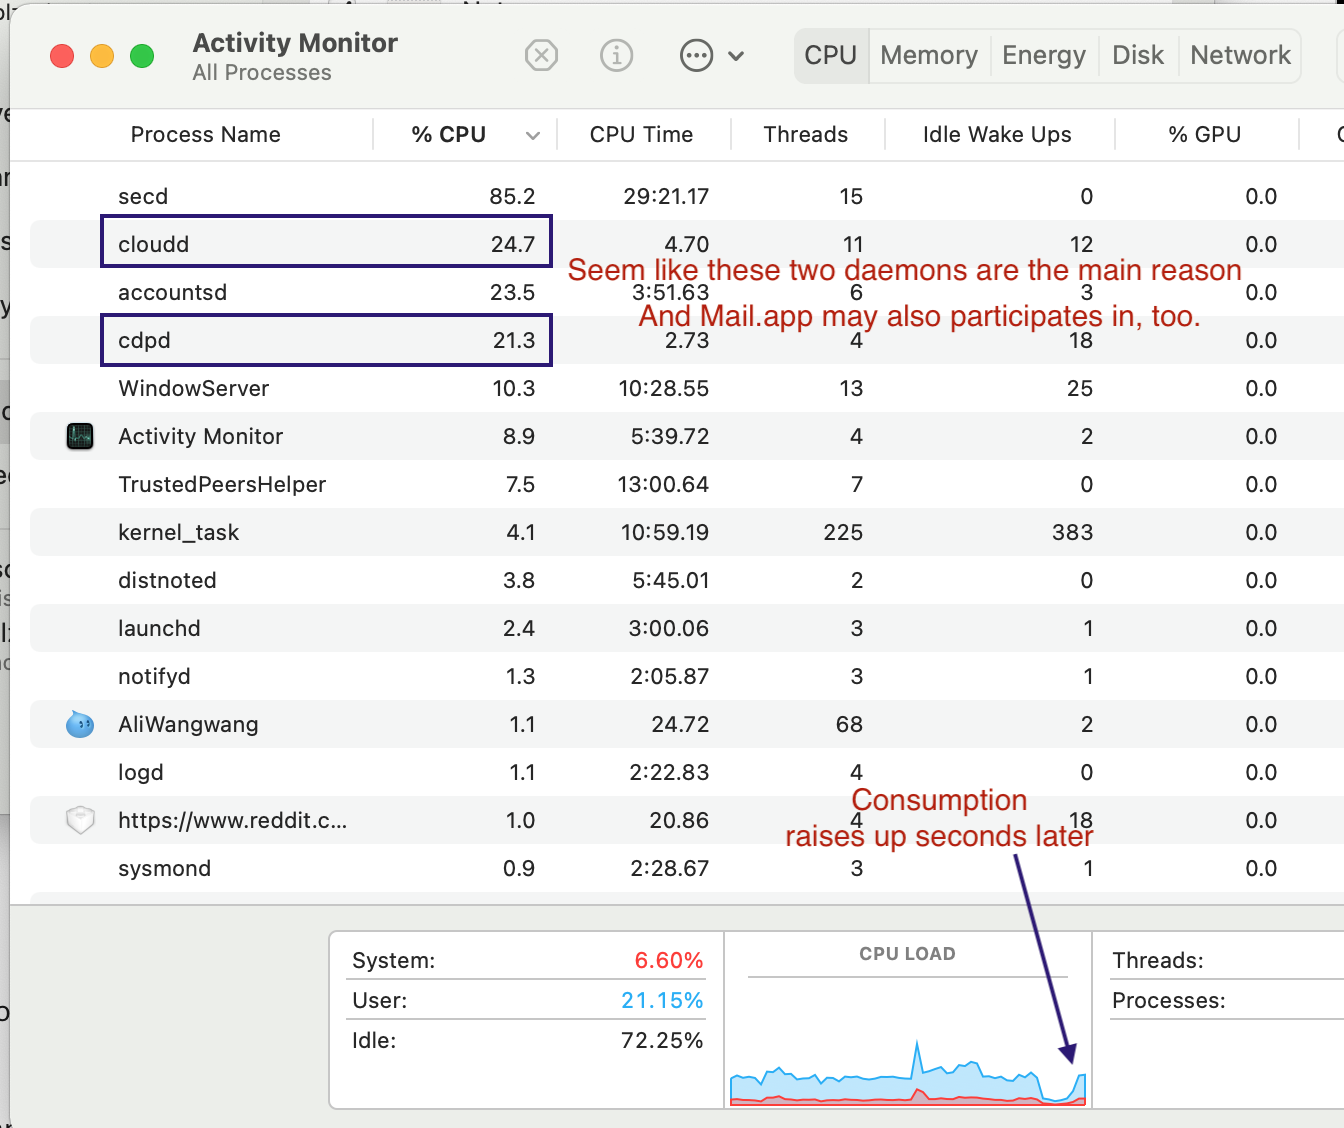Click the User 21.15% value
Viewport: 1344px width, 1128px height.
[662, 1000]
